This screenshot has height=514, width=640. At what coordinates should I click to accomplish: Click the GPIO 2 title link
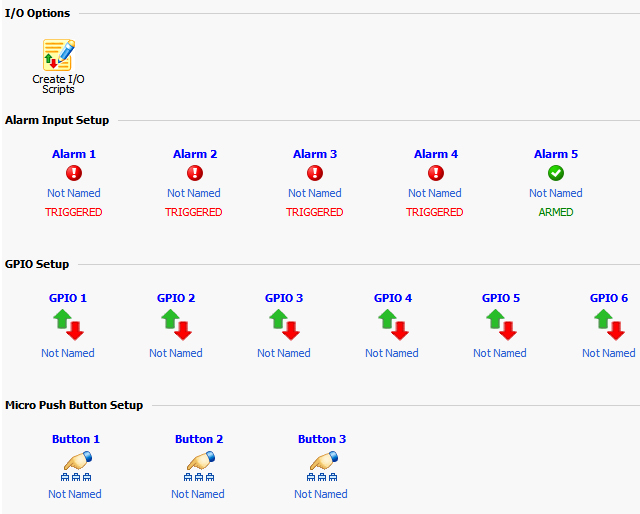tap(176, 298)
